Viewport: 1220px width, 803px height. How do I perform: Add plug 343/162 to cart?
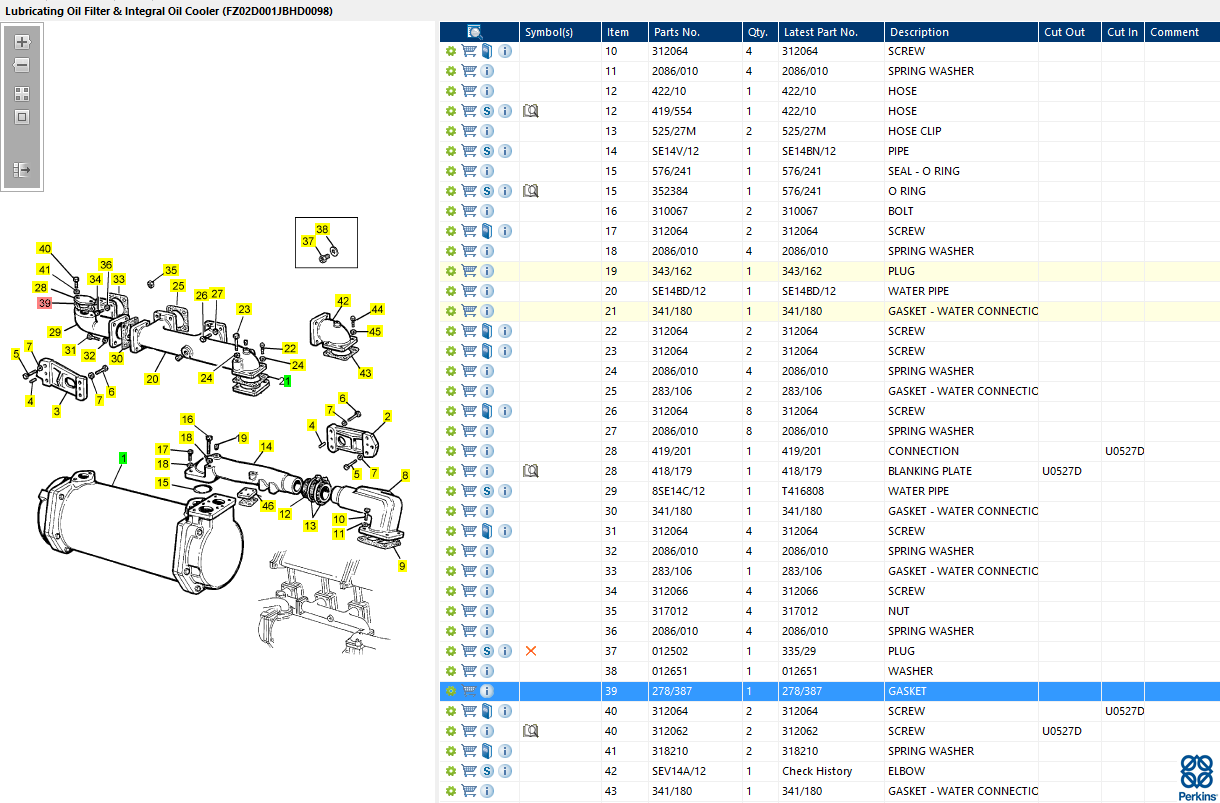pyautogui.click(x=468, y=271)
